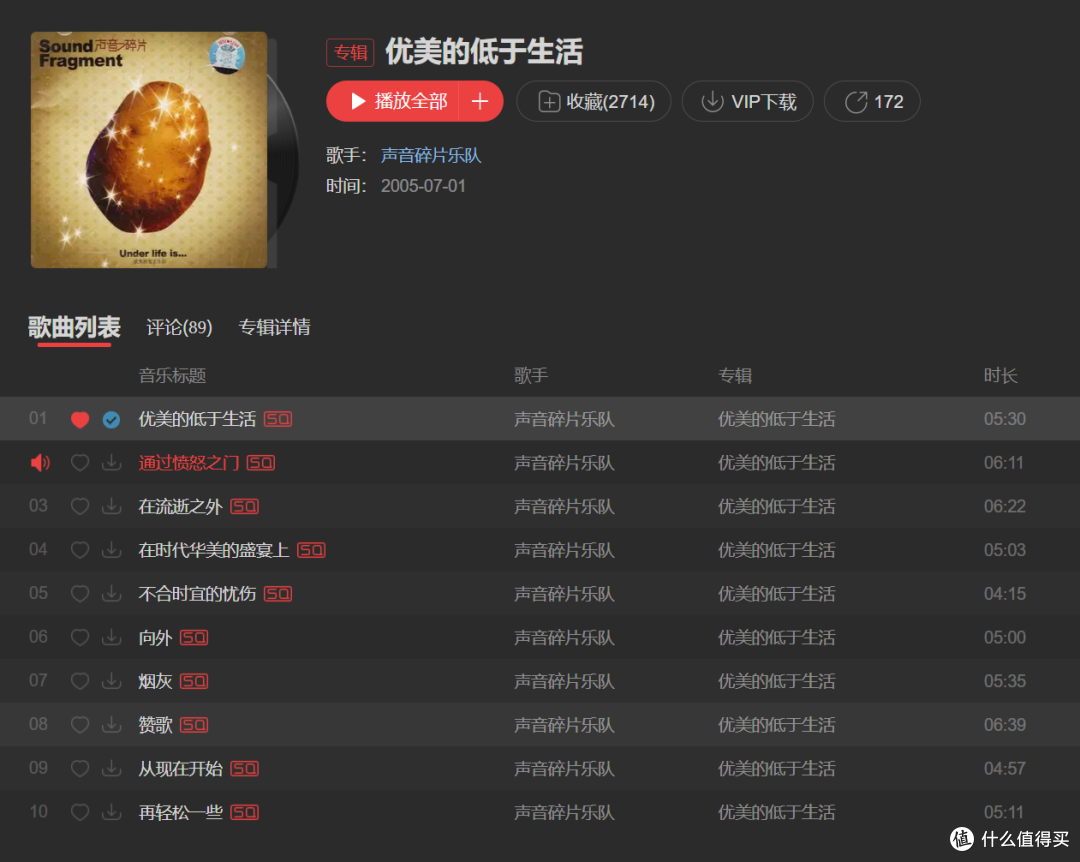Favorite the album via 收藏(2714)
This screenshot has width=1080, height=862.
(594, 101)
